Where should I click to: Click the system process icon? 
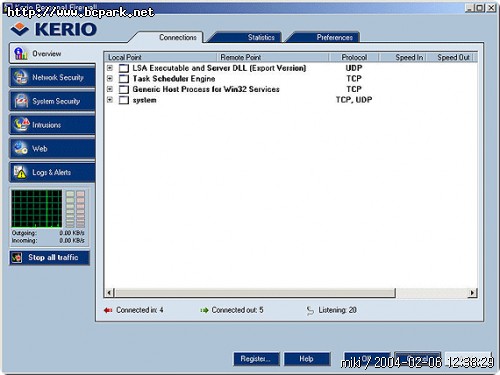point(124,100)
